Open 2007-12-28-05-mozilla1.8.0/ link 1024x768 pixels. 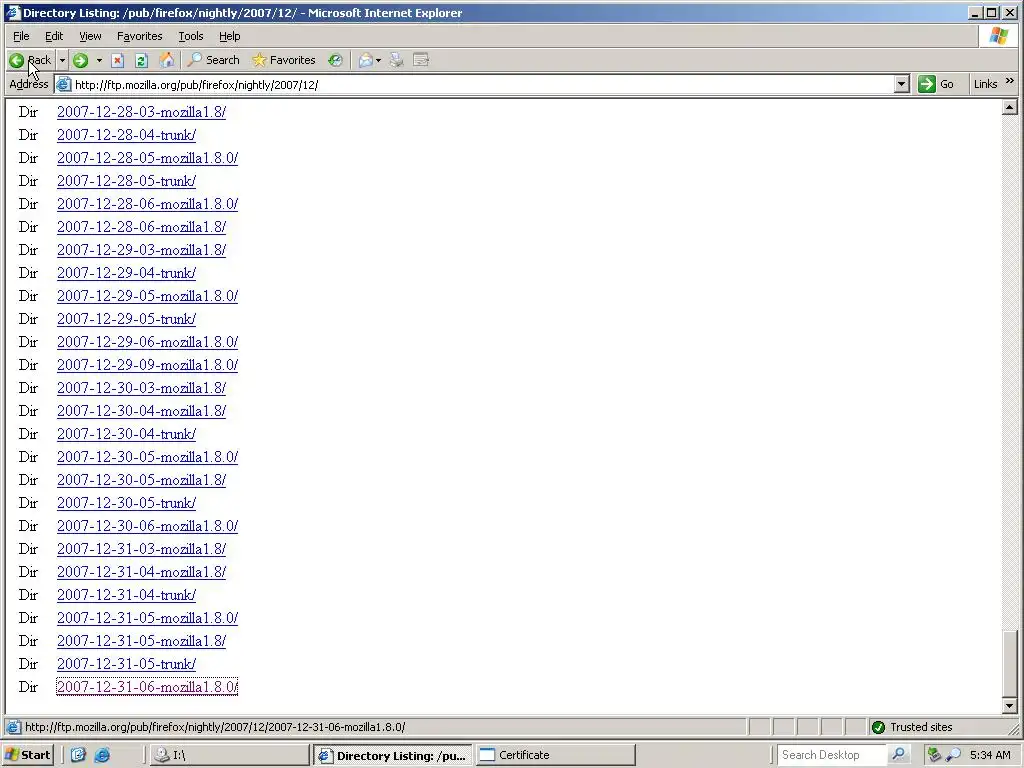pyautogui.click(x=147, y=158)
